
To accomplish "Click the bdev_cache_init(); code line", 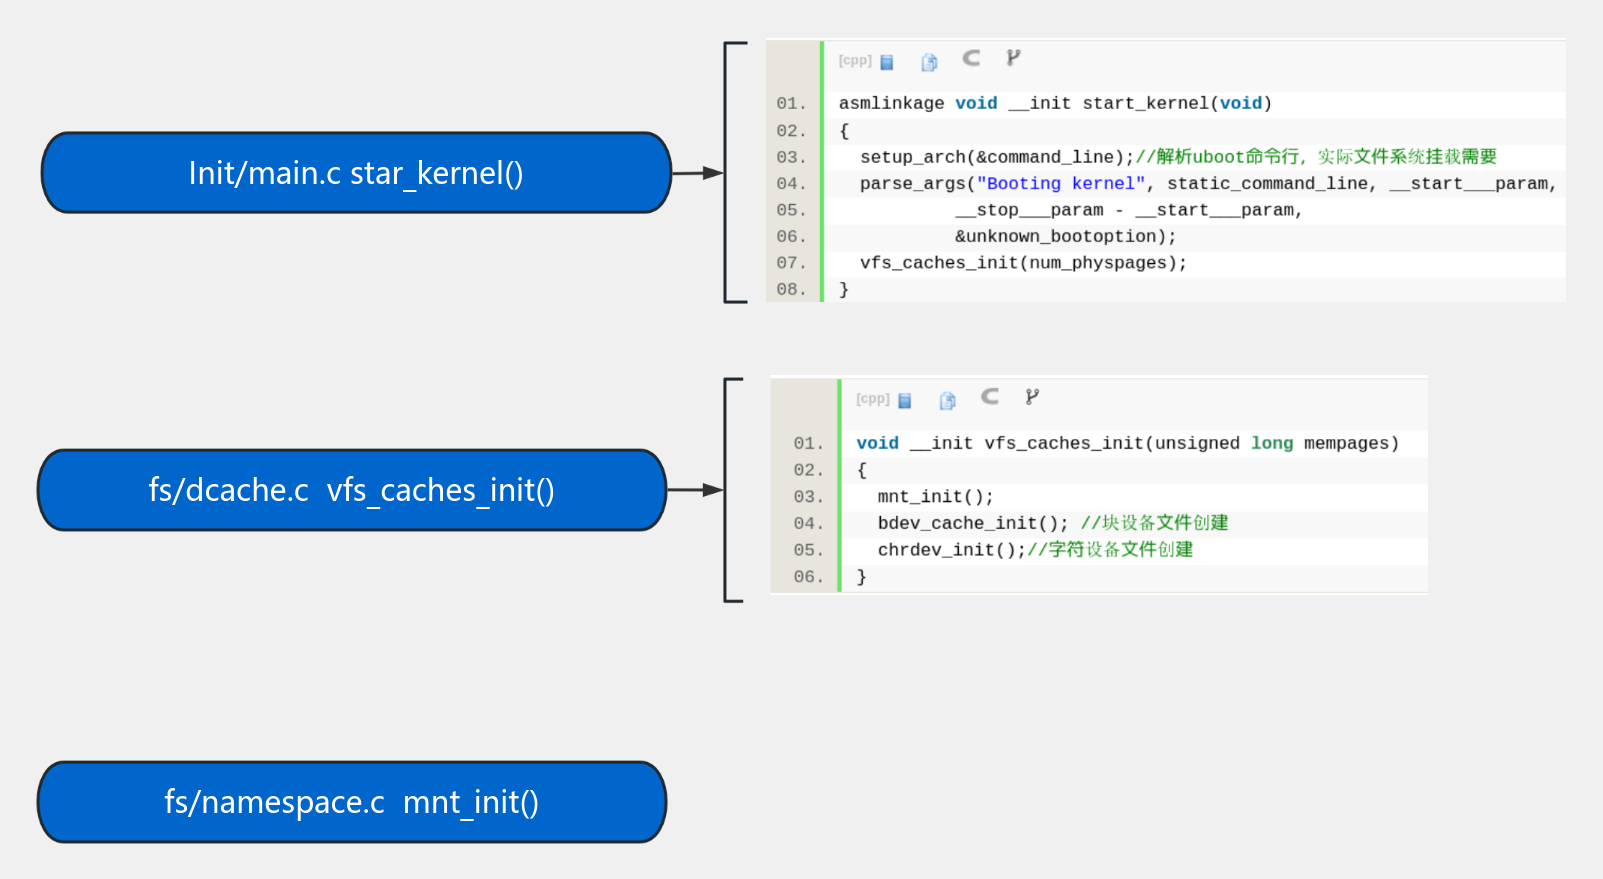I will tap(972, 523).
